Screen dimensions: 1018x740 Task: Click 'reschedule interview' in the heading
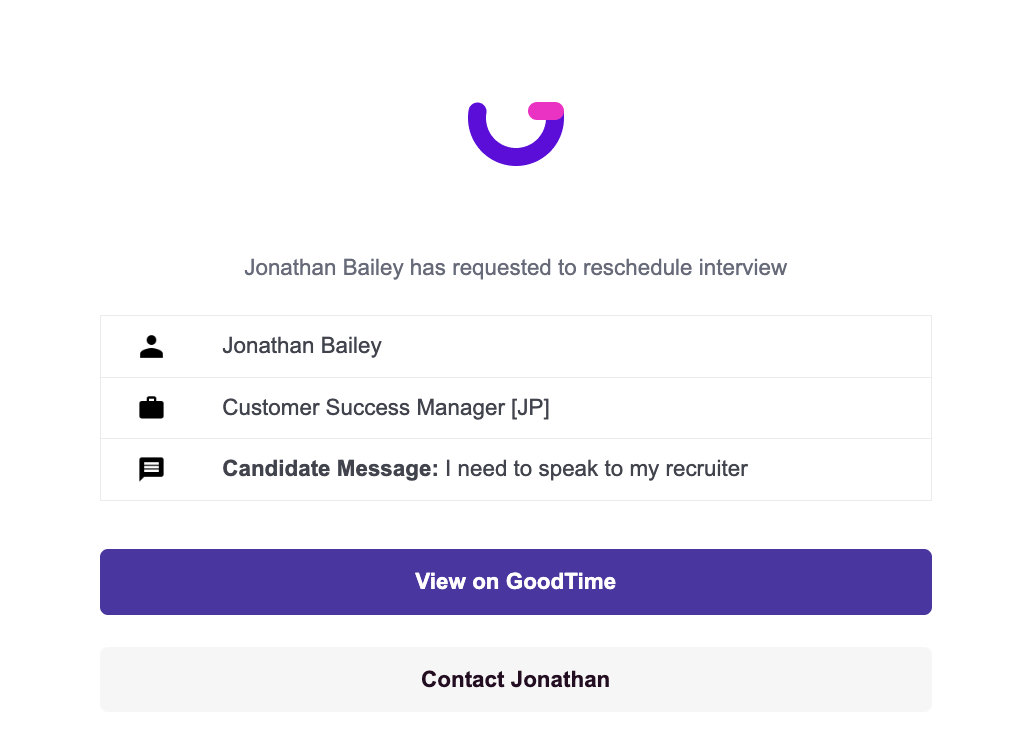685,268
